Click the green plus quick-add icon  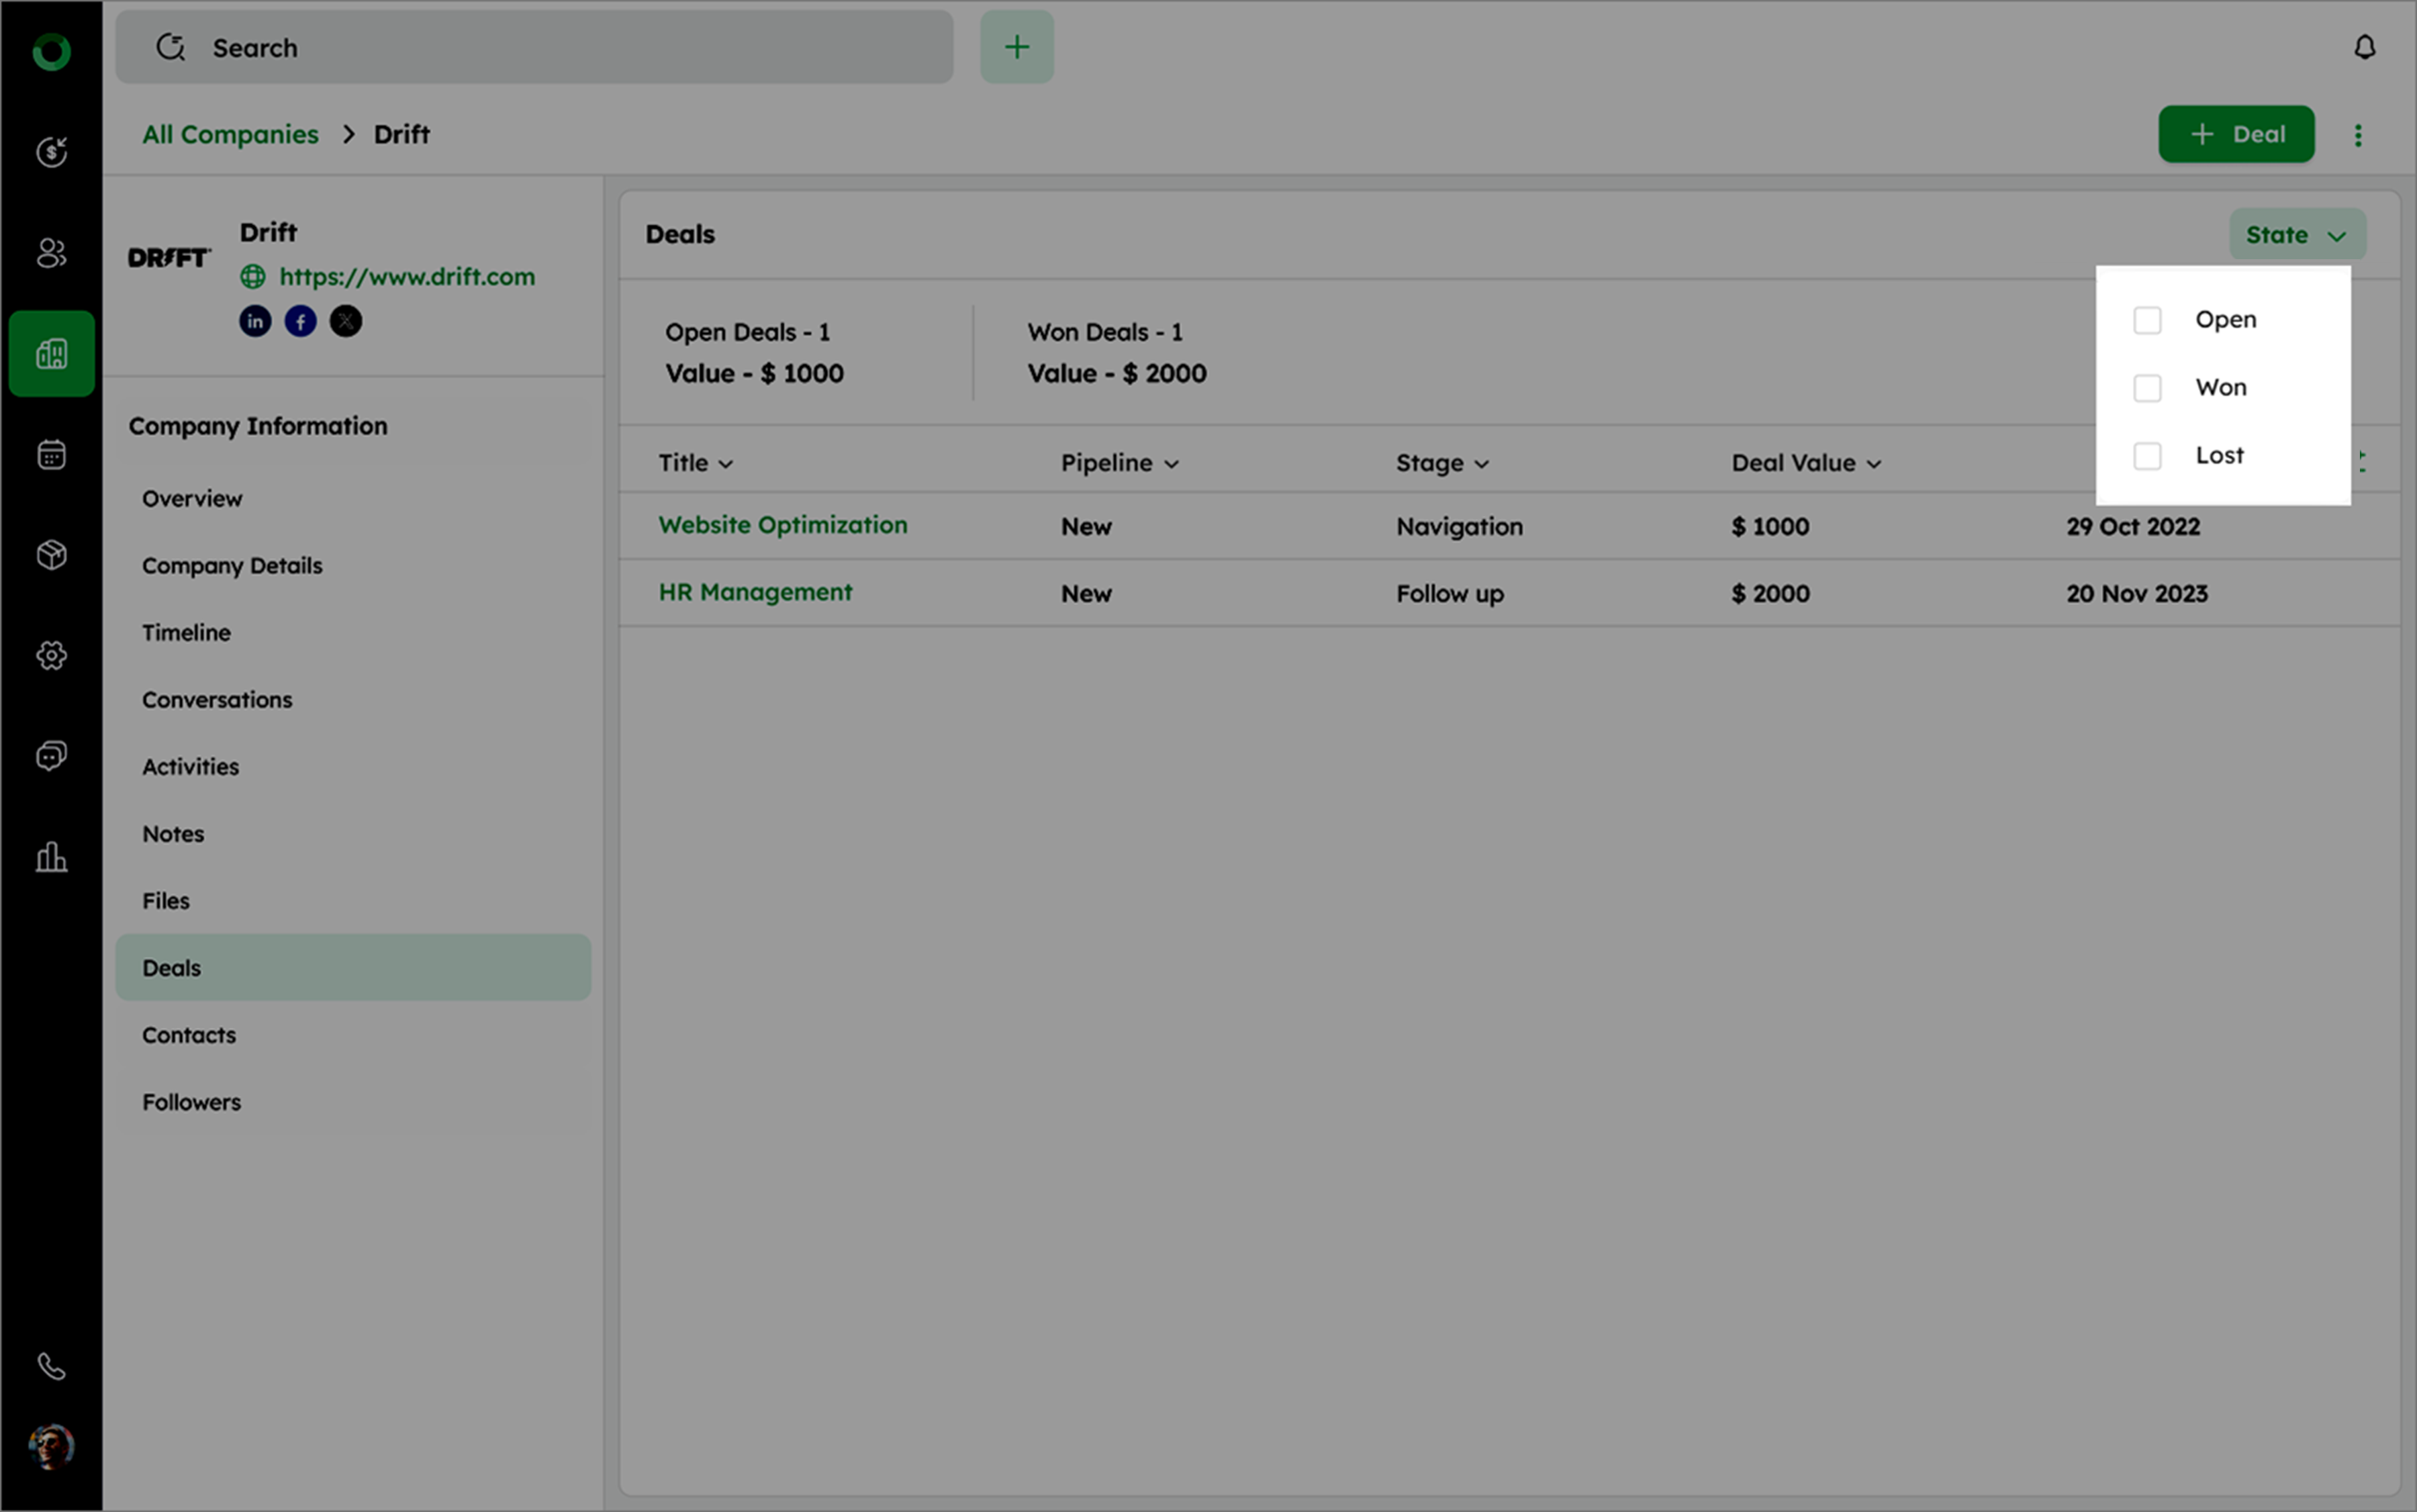pyautogui.click(x=1016, y=47)
